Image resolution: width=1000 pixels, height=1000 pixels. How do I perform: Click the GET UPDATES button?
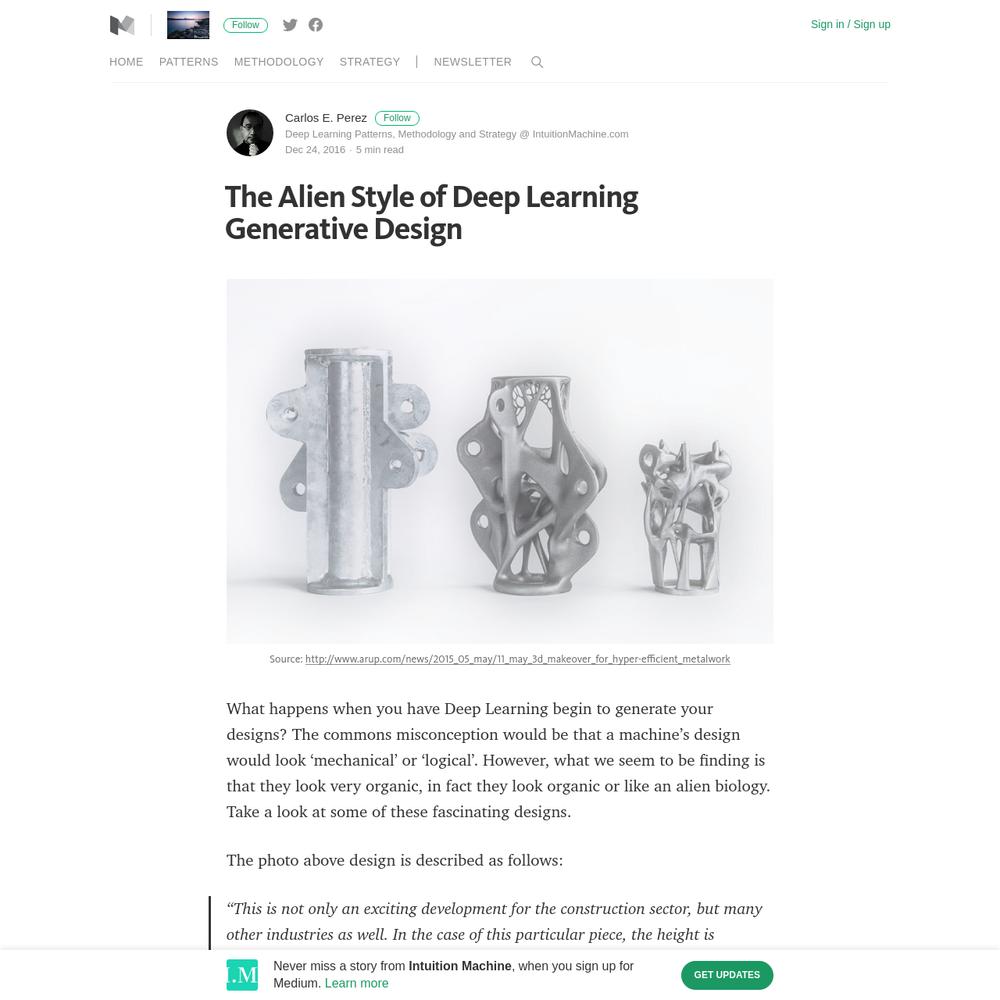727,975
